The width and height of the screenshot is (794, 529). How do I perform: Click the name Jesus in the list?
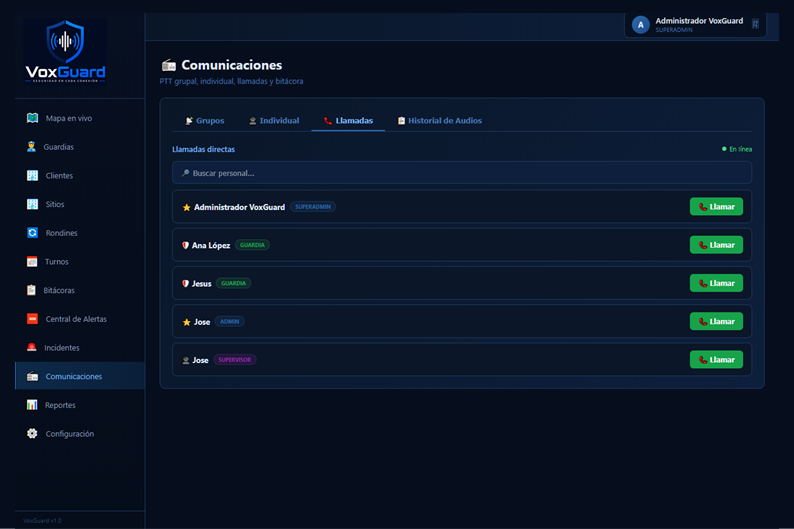coord(202,283)
